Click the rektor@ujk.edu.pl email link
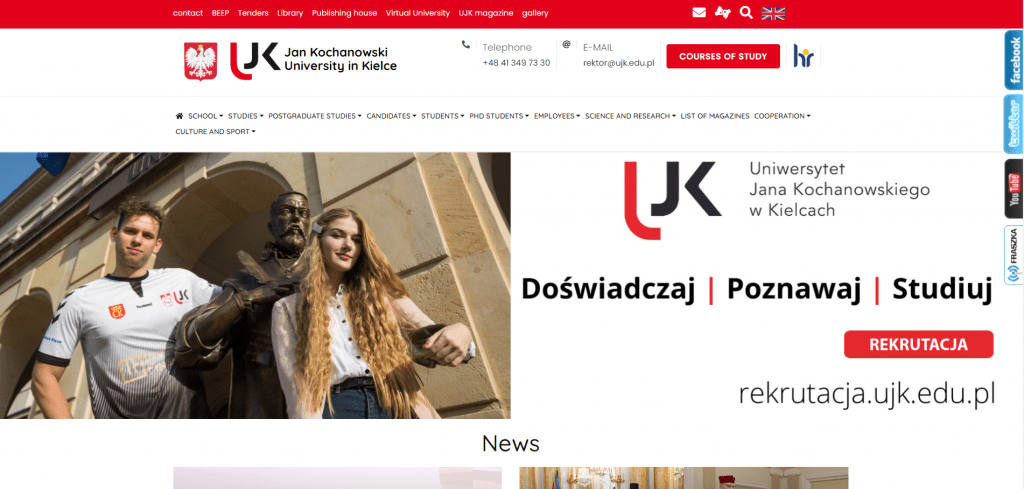This screenshot has height=489, width=1024. click(x=618, y=63)
